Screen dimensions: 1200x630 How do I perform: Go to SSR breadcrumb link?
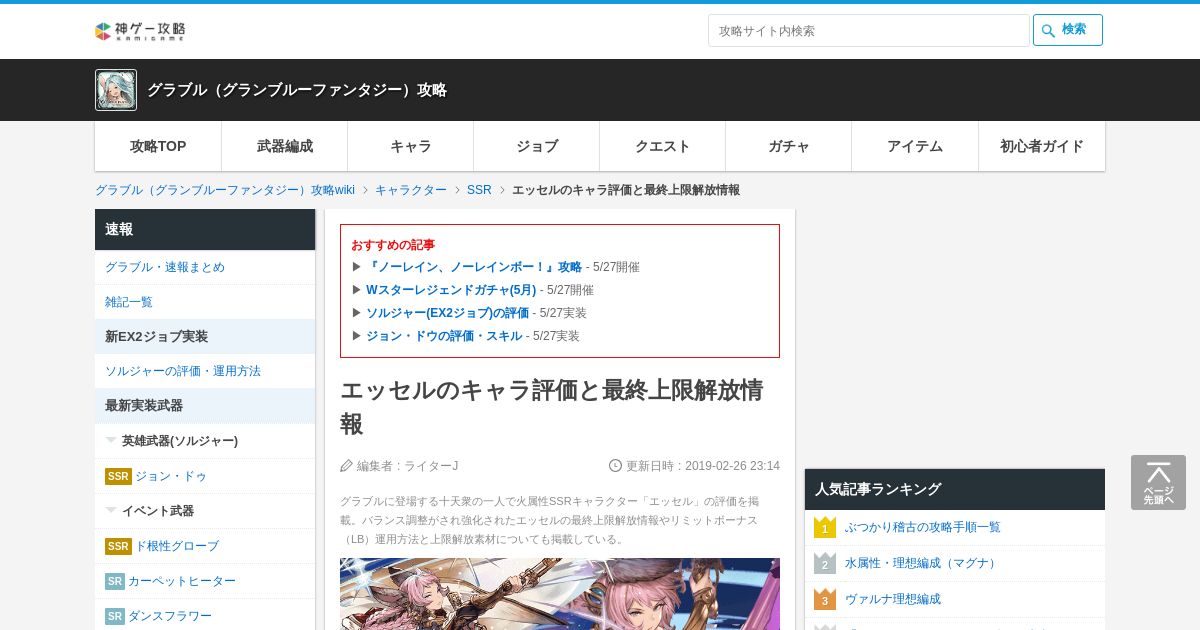479,190
